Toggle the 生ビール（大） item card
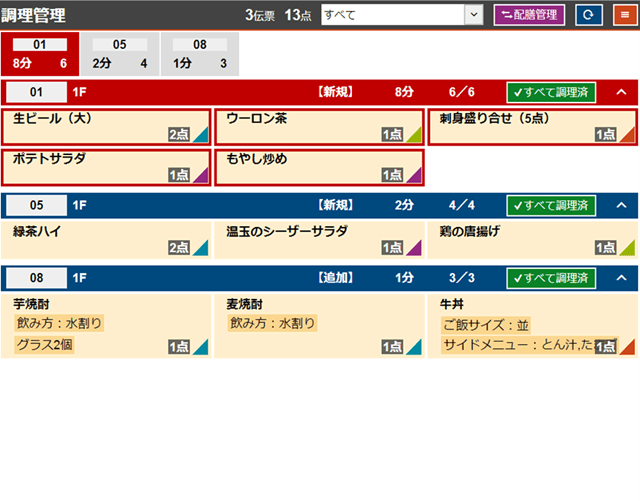Screen dimensions: 640x501 click(x=105, y=127)
